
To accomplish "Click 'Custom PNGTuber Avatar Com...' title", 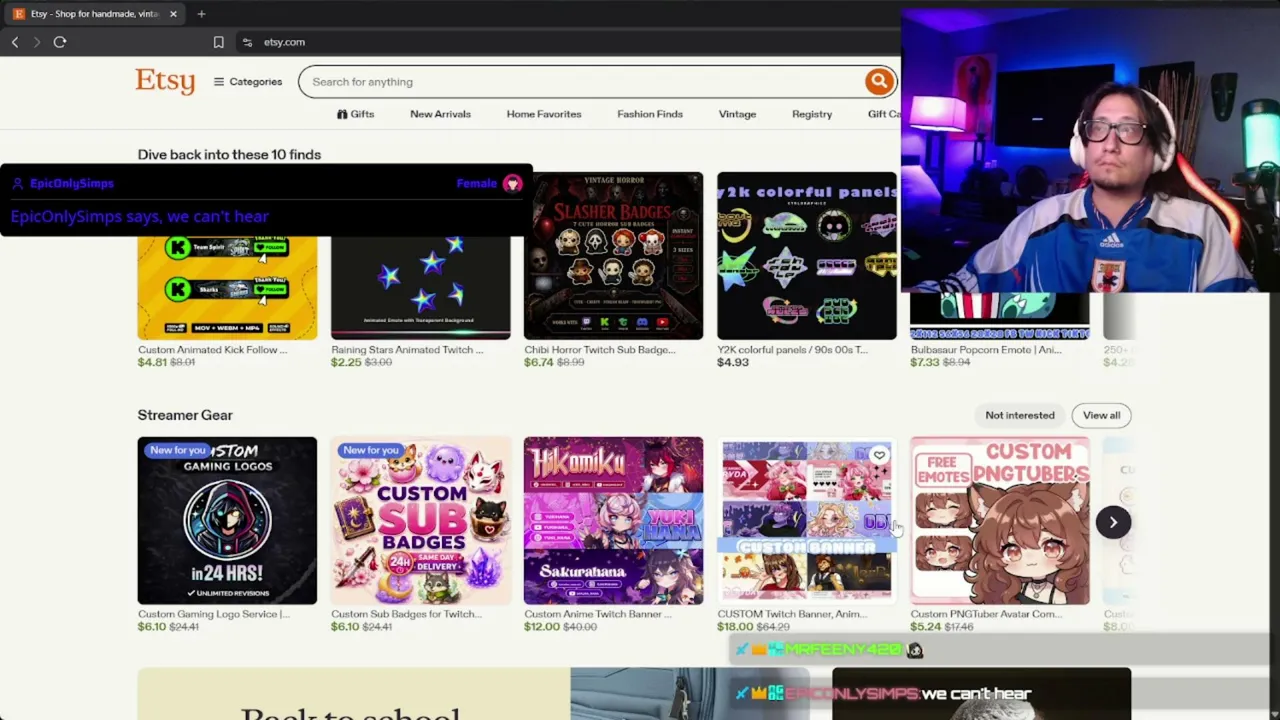I will (986, 614).
